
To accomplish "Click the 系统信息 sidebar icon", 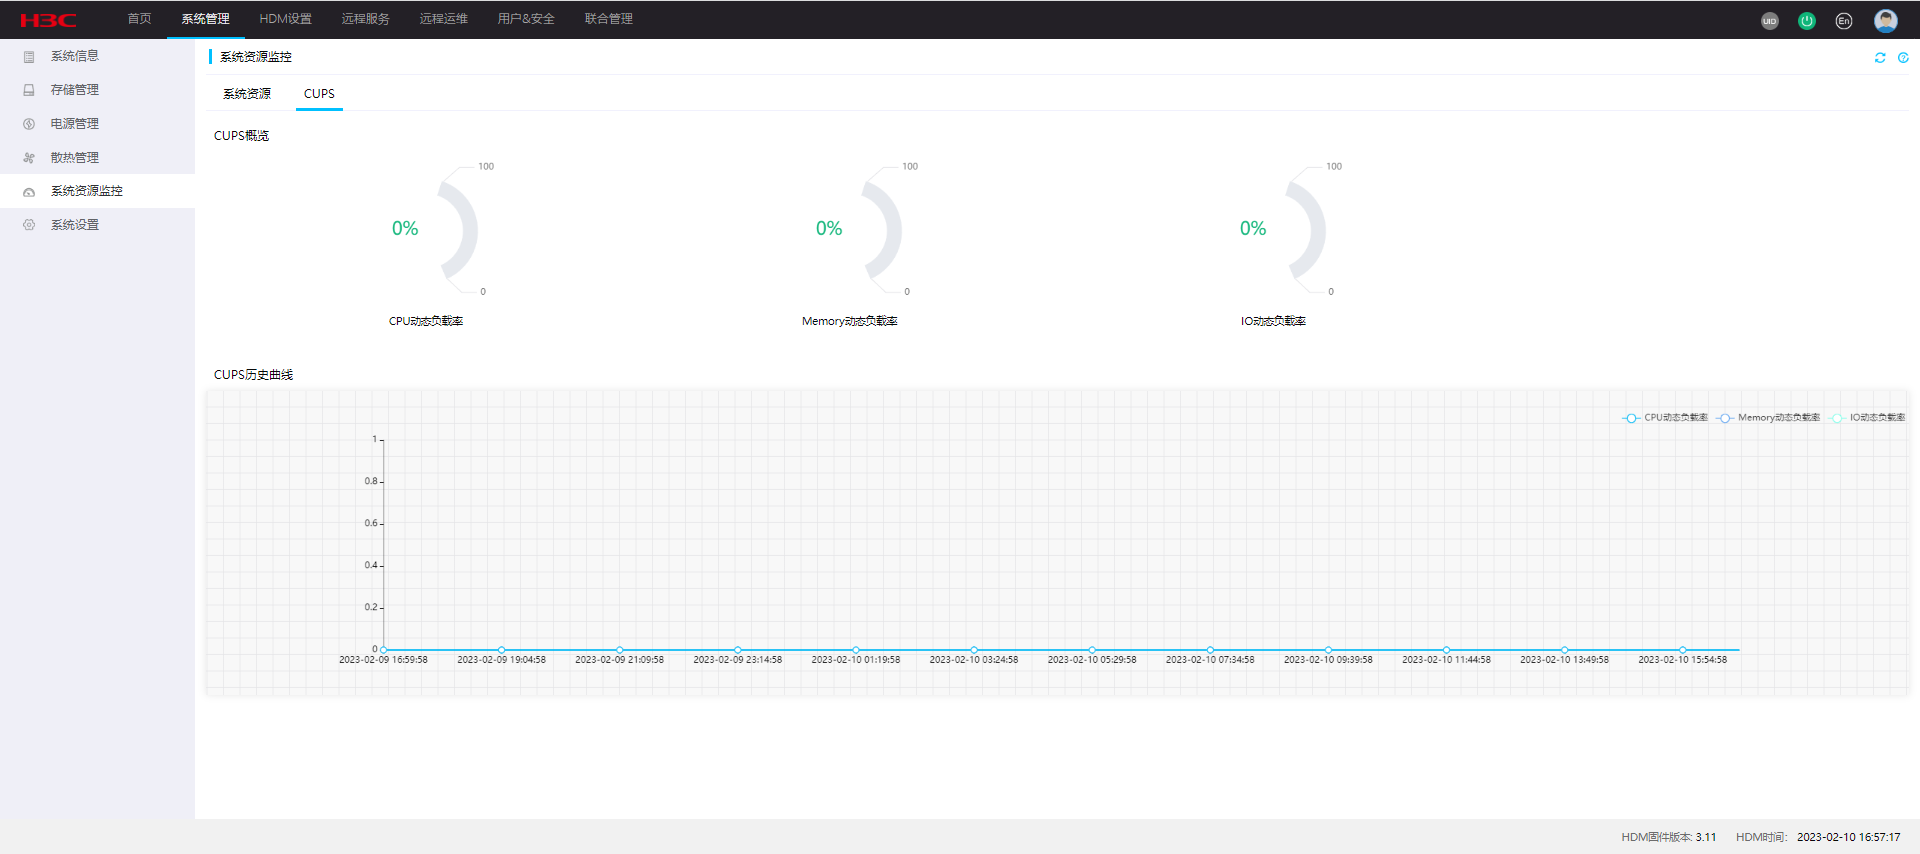I will (x=29, y=57).
